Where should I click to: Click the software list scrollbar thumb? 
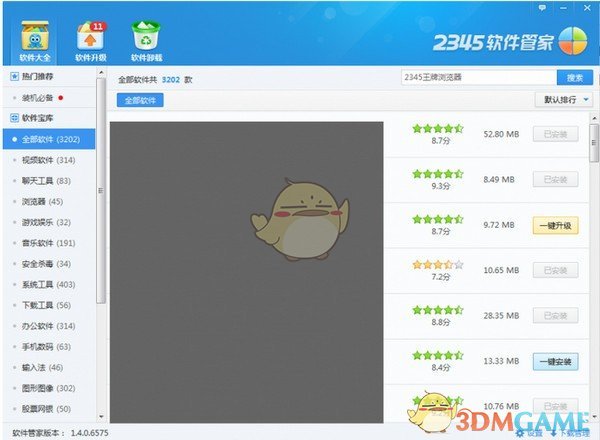point(594,143)
